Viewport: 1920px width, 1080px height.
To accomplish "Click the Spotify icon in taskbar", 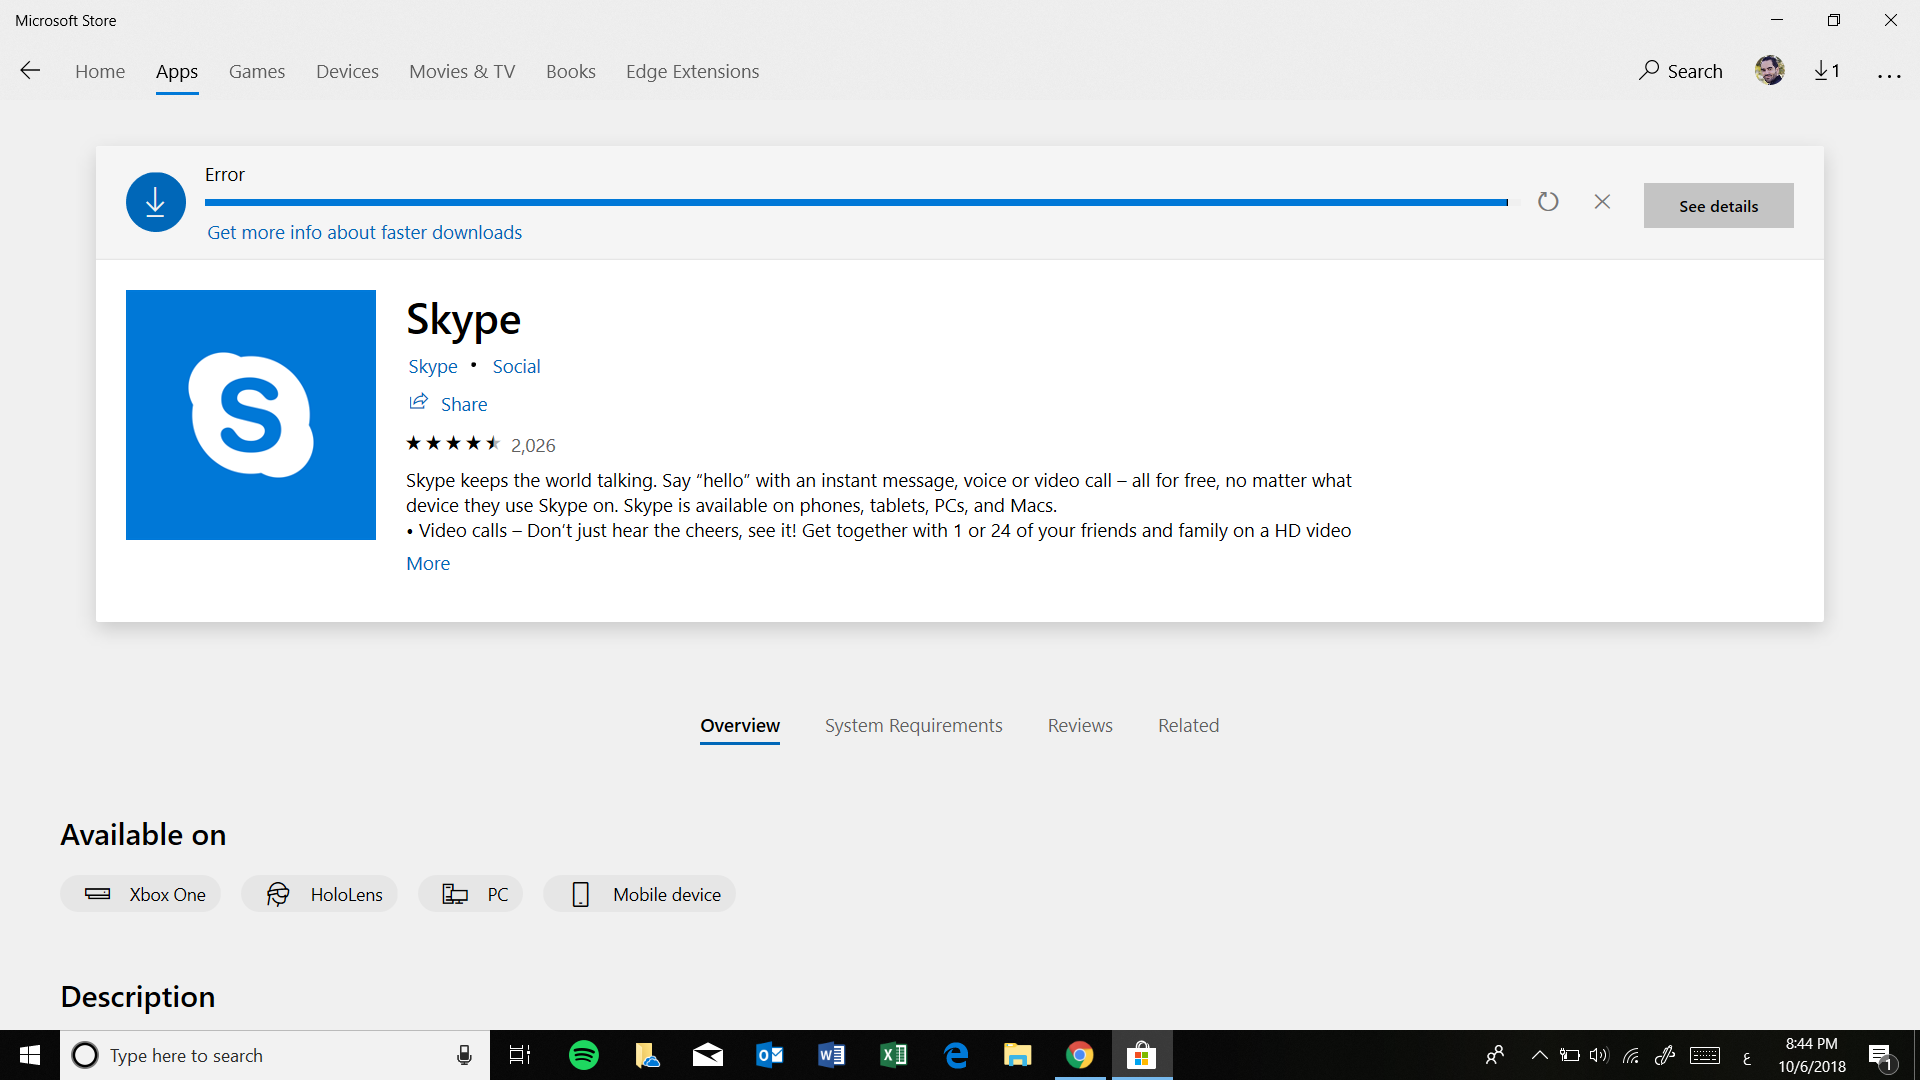I will coord(585,1054).
